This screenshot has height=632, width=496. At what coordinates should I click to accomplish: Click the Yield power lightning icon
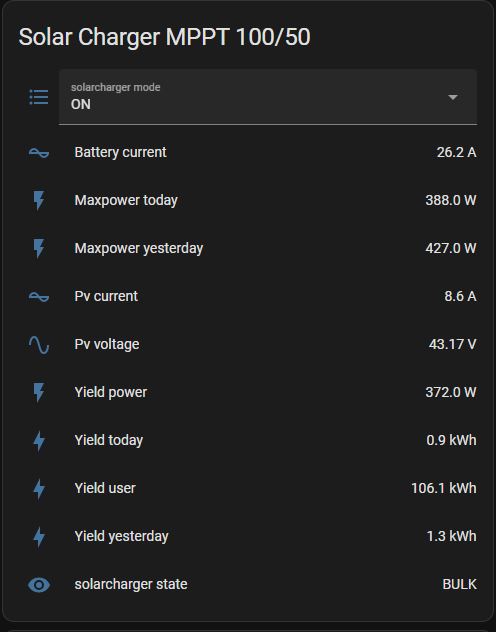[x=39, y=392]
